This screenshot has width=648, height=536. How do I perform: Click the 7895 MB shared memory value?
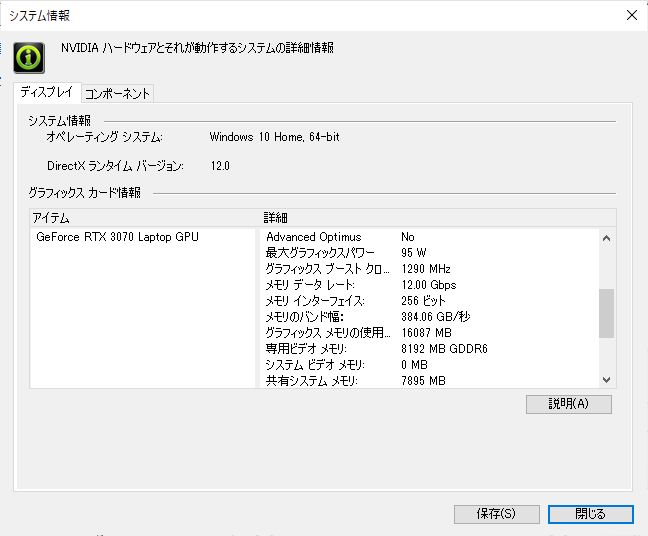coord(423,381)
